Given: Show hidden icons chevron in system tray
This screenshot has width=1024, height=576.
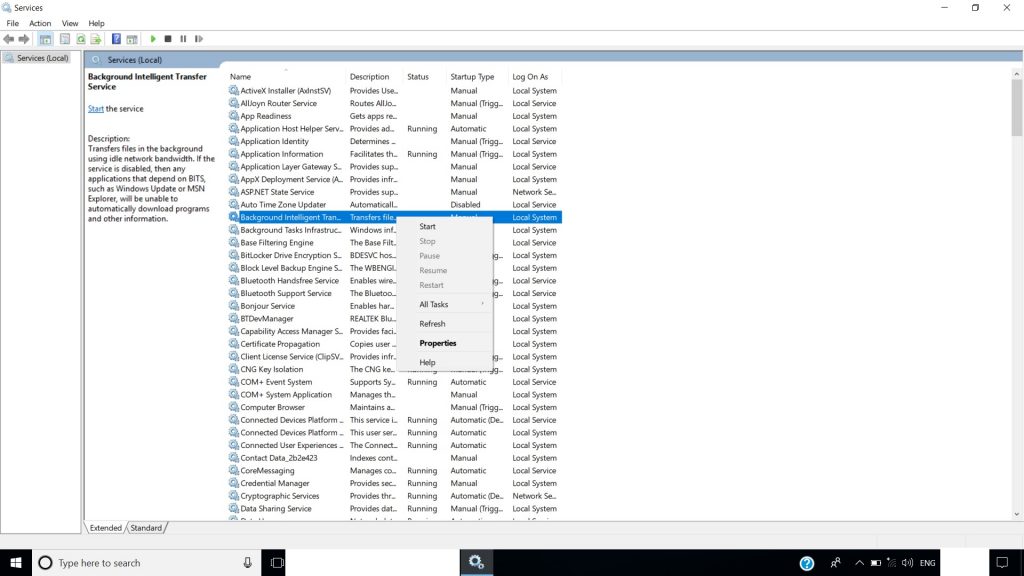Looking at the screenshot, I should coord(859,562).
